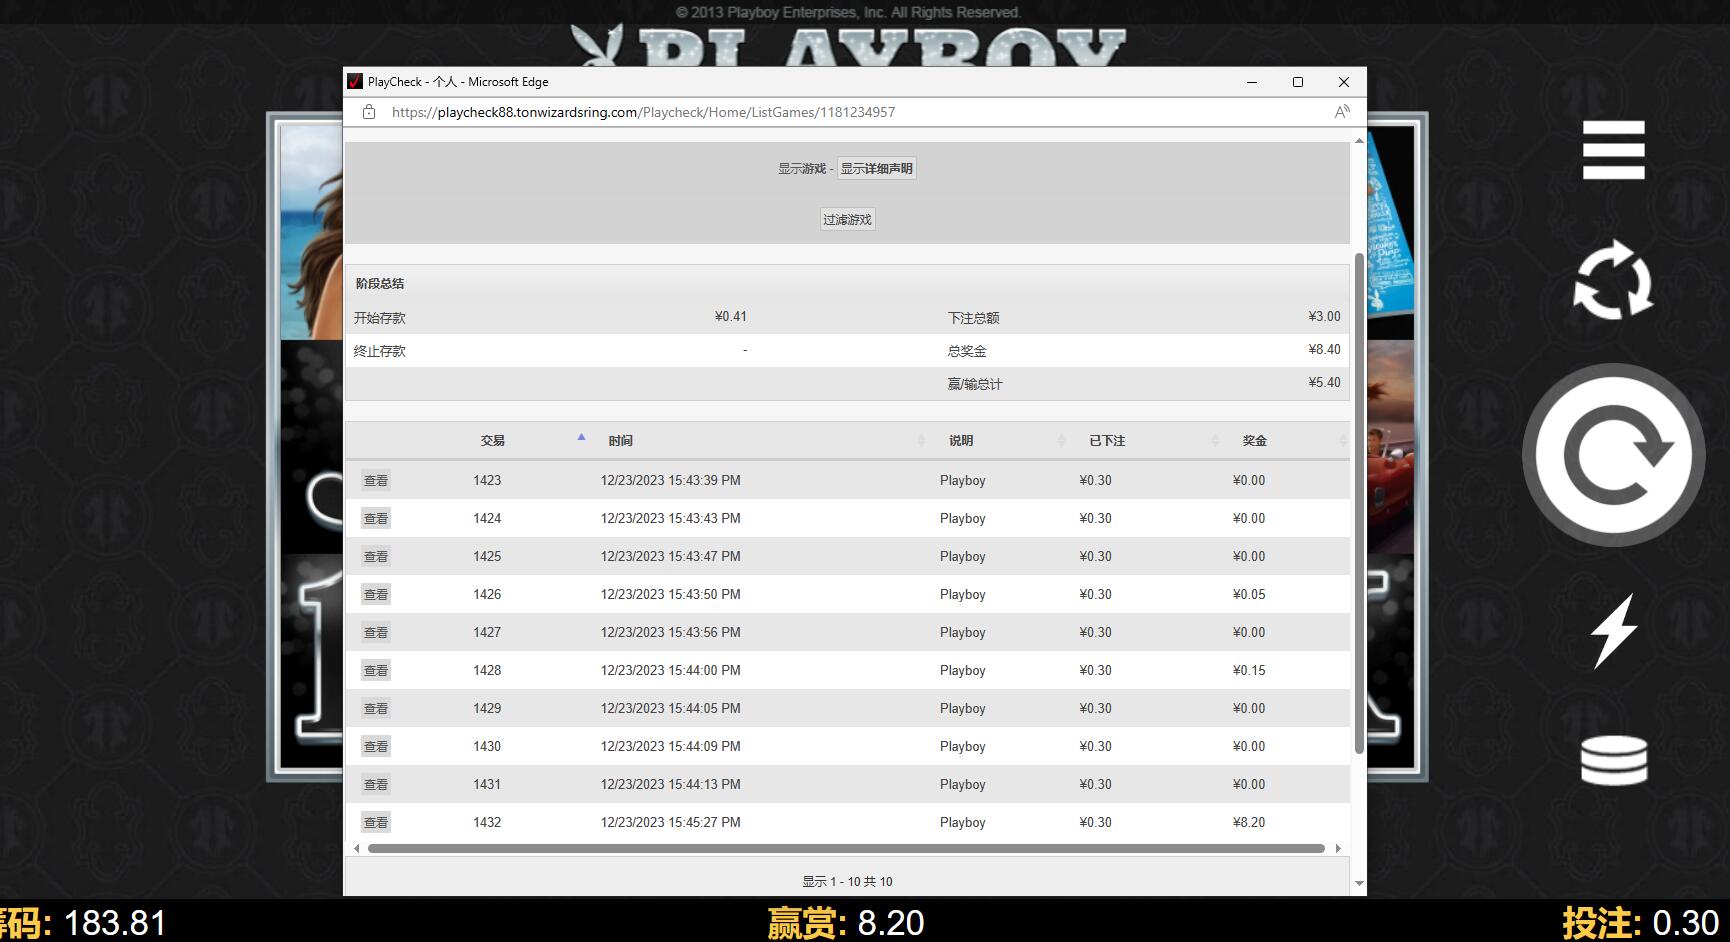1730x942 pixels.
Task: Click the autoplay circular arrows icon
Action: click(1613, 281)
